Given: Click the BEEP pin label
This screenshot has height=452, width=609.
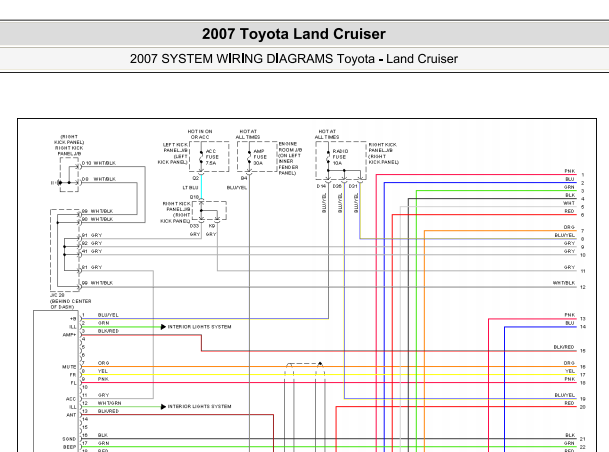Looking at the screenshot, I should pos(69,447).
